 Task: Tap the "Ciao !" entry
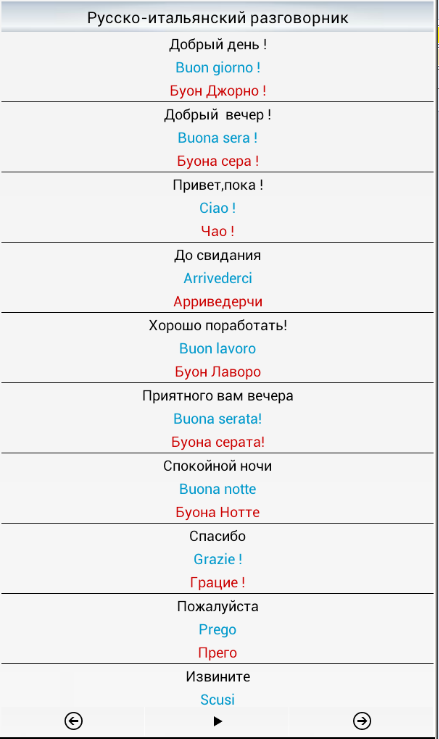pyautogui.click(x=217, y=208)
